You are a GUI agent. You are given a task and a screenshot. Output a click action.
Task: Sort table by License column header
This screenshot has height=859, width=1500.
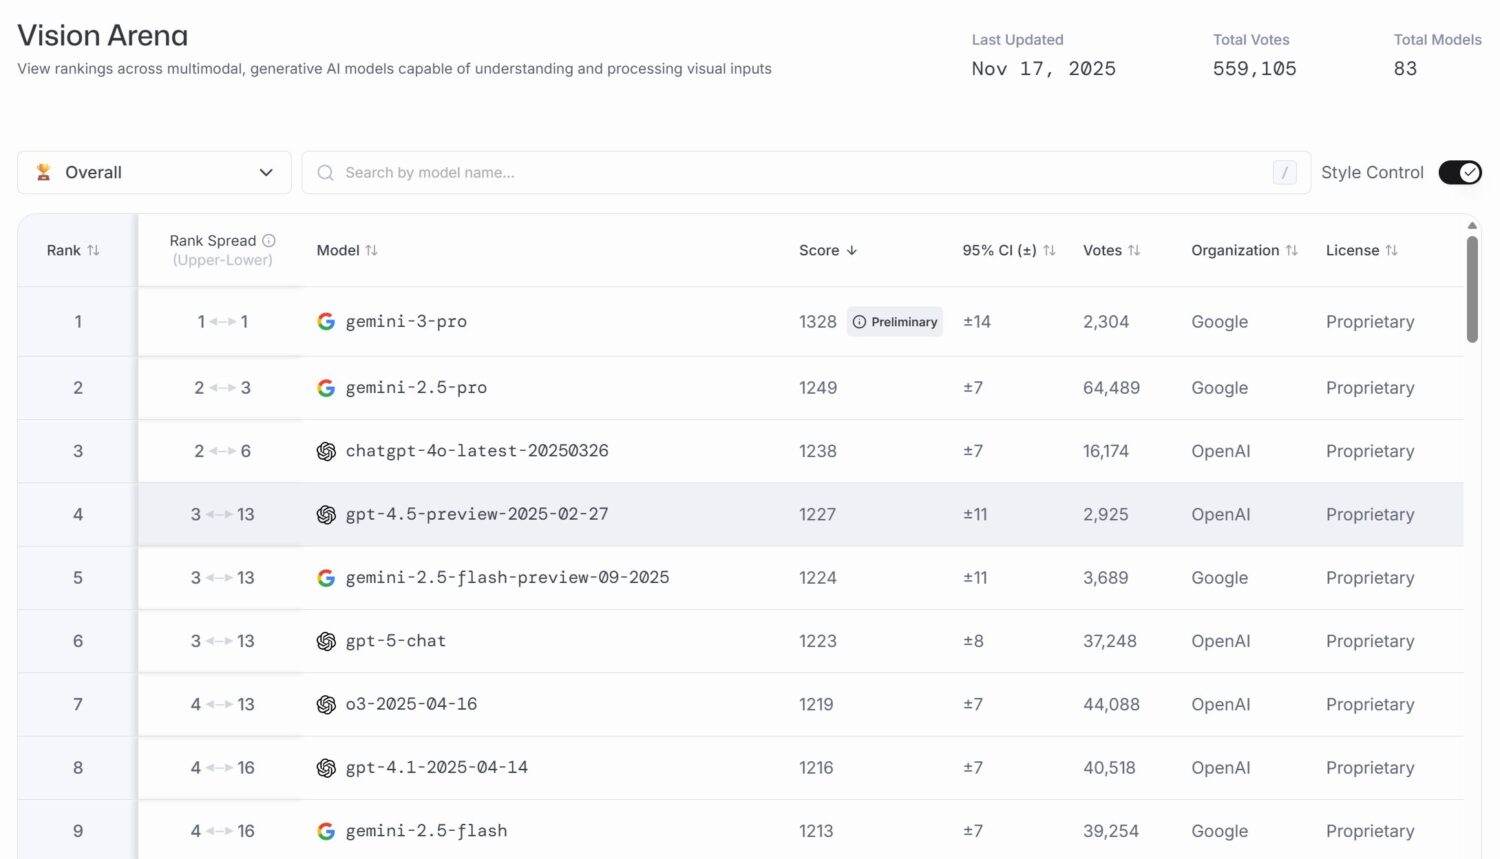pyautogui.click(x=1361, y=251)
